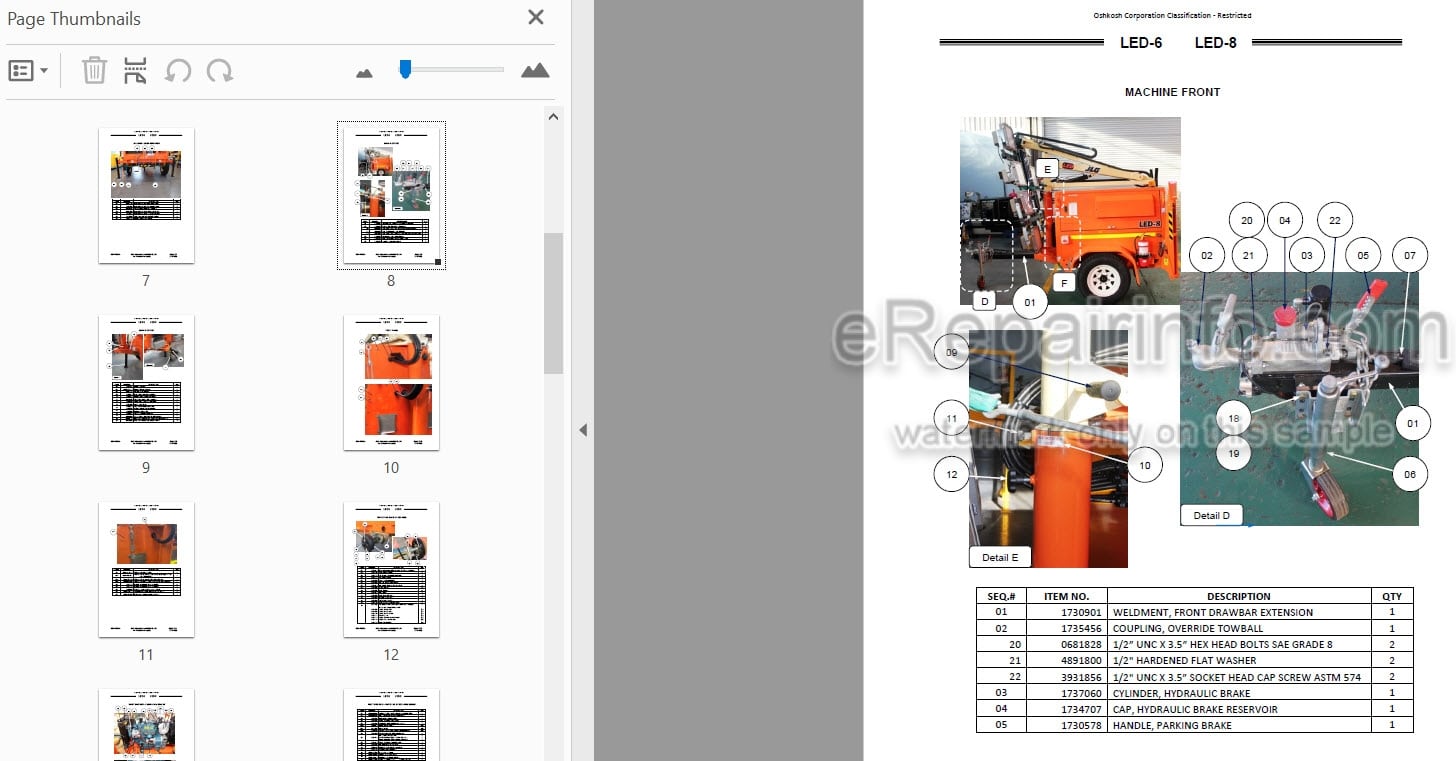
Task: Click callout bubble 12 on diagram
Action: click(951, 475)
